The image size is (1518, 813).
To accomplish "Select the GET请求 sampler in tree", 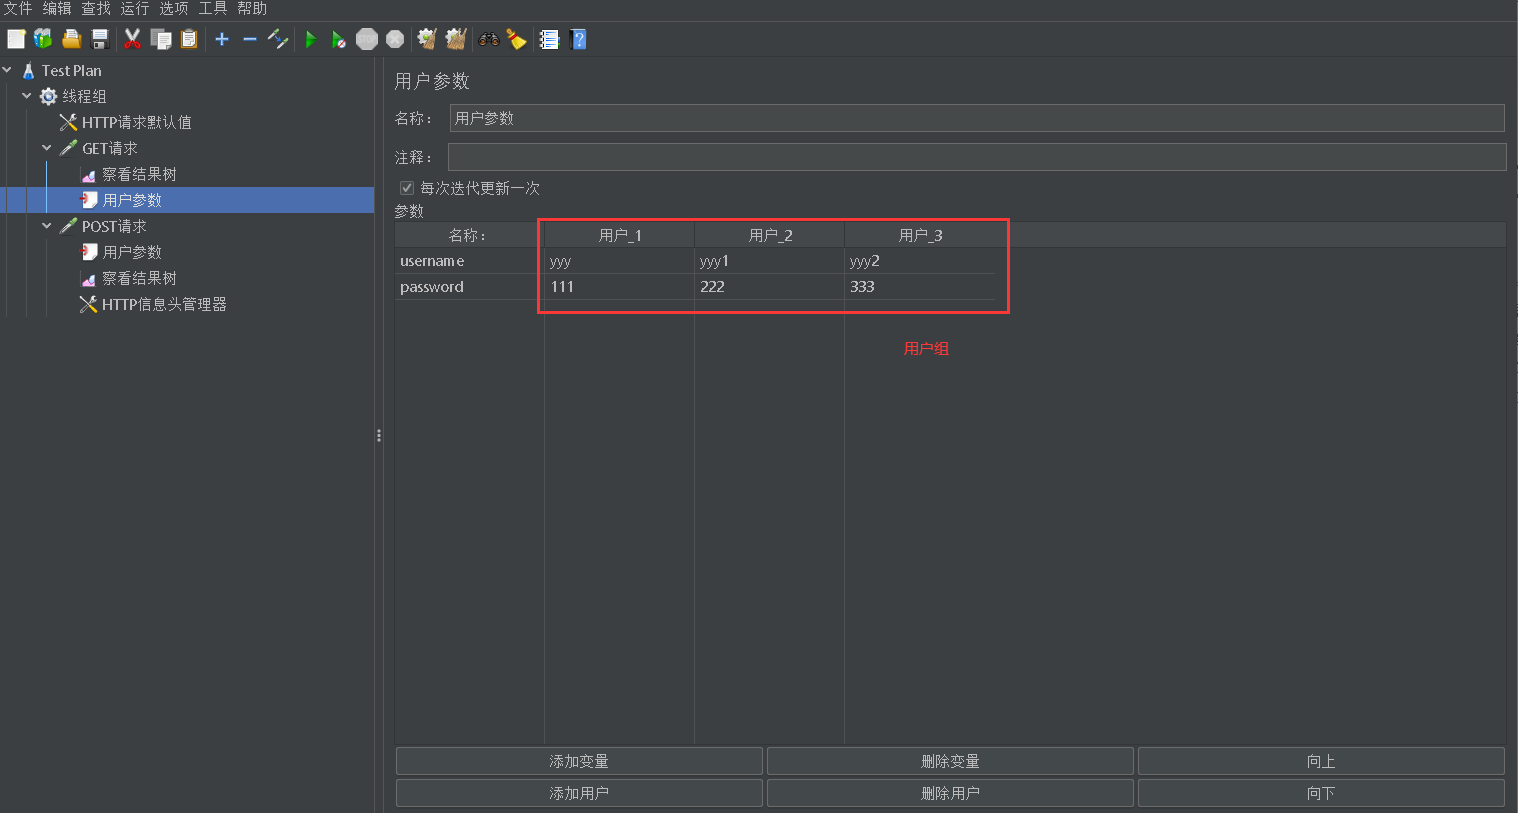I will (x=109, y=148).
